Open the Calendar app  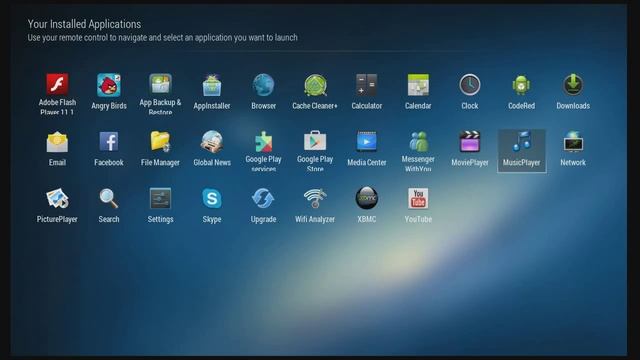[x=418, y=92]
